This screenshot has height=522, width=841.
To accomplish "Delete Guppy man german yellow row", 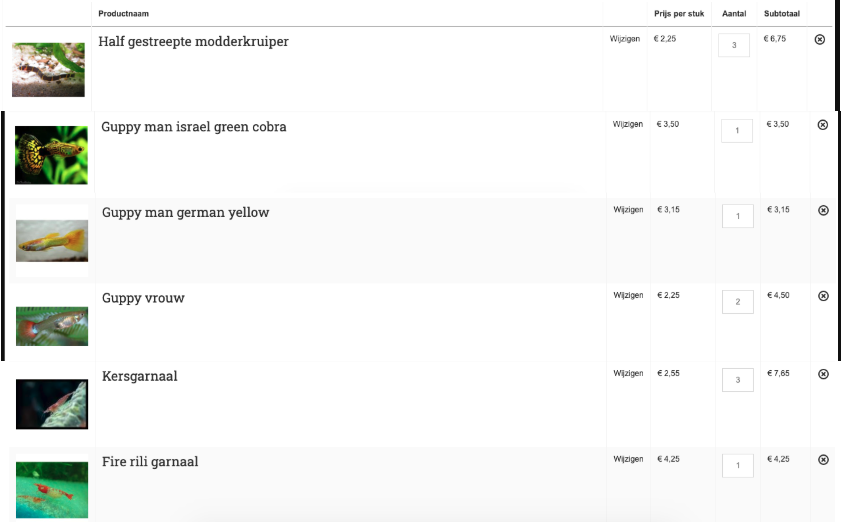I will coord(823,210).
